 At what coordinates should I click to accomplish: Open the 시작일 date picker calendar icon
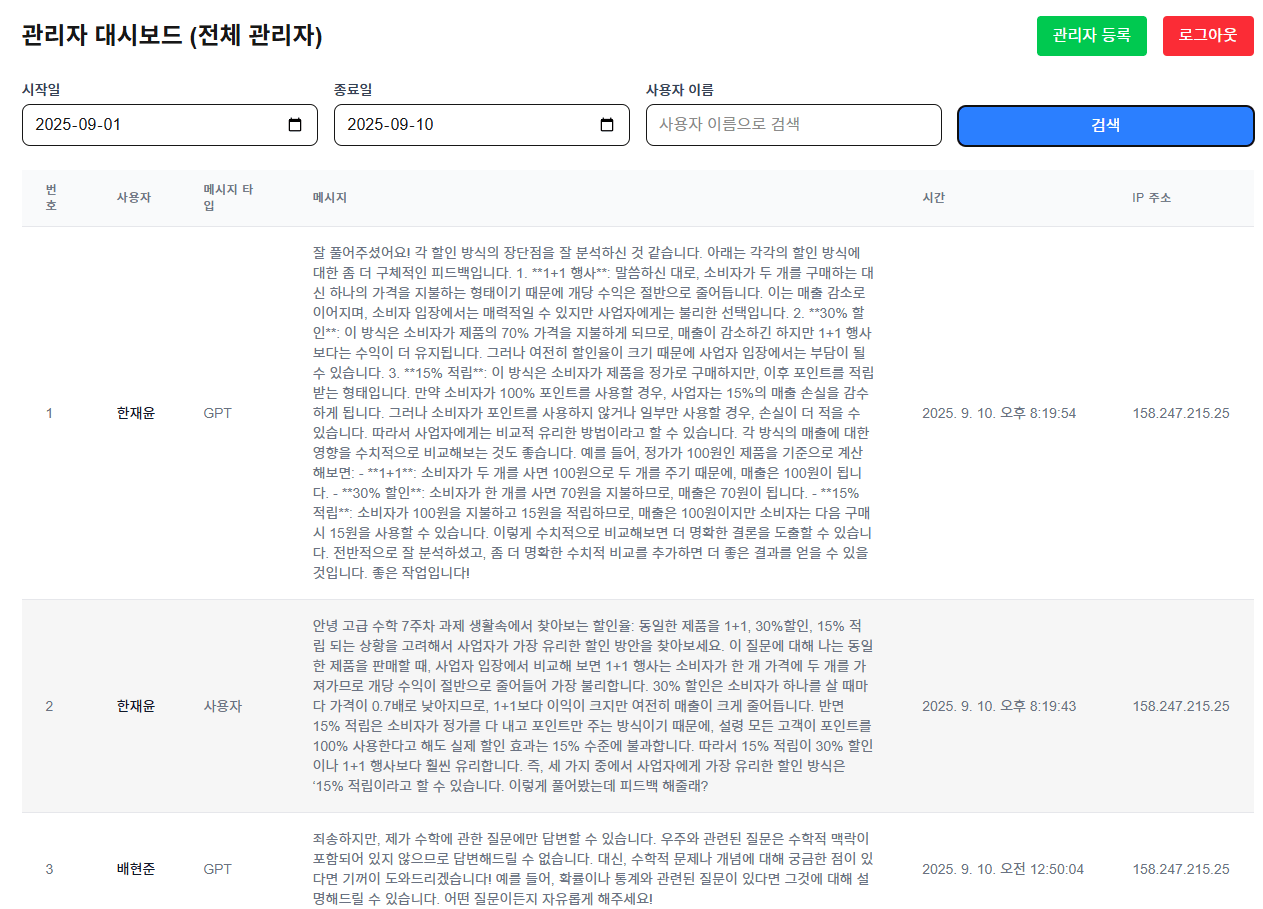(x=297, y=124)
